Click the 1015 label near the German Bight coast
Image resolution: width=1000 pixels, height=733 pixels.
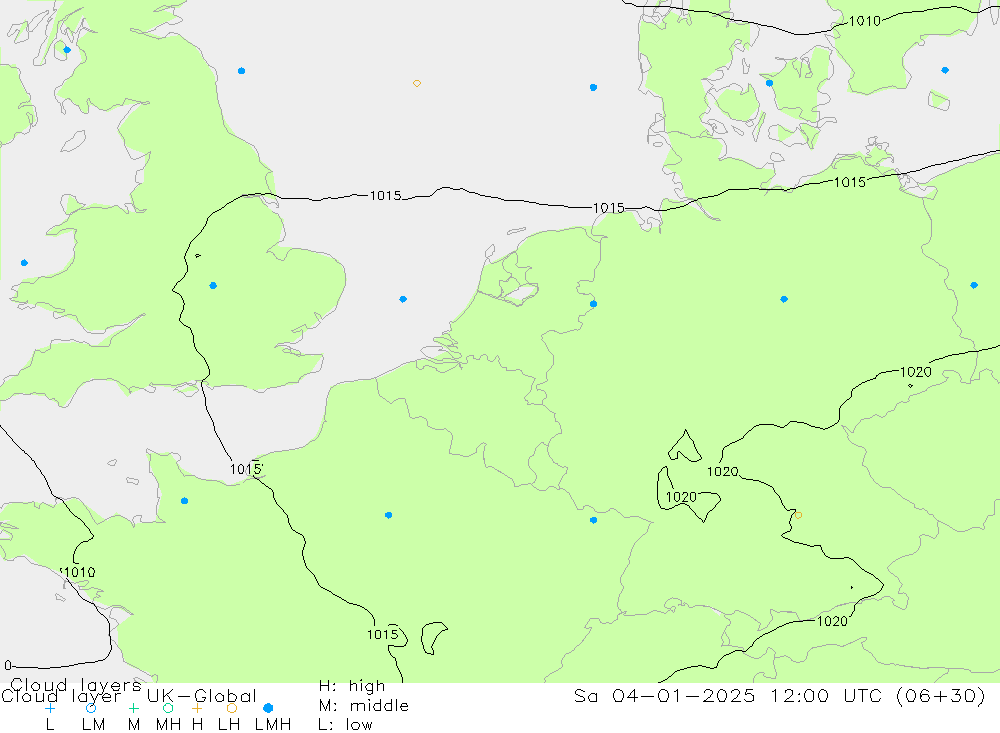coord(608,208)
